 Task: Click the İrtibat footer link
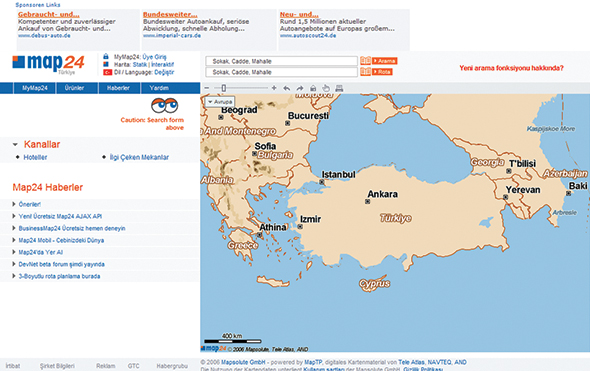(13, 366)
